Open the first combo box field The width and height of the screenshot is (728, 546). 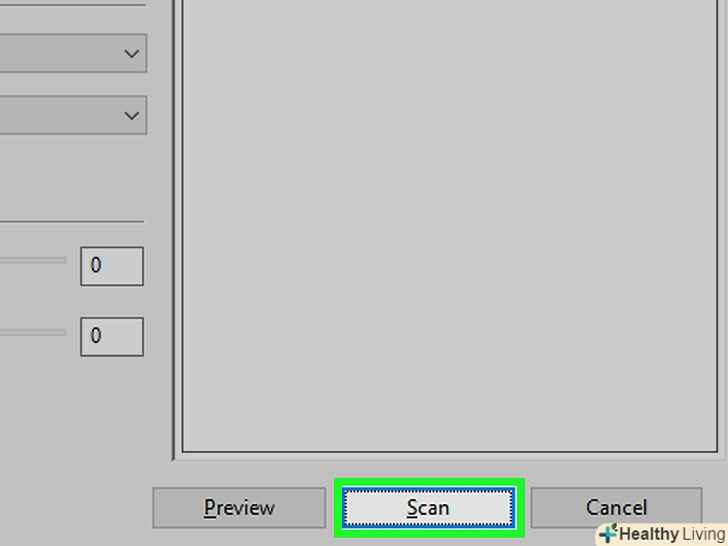(x=73, y=53)
